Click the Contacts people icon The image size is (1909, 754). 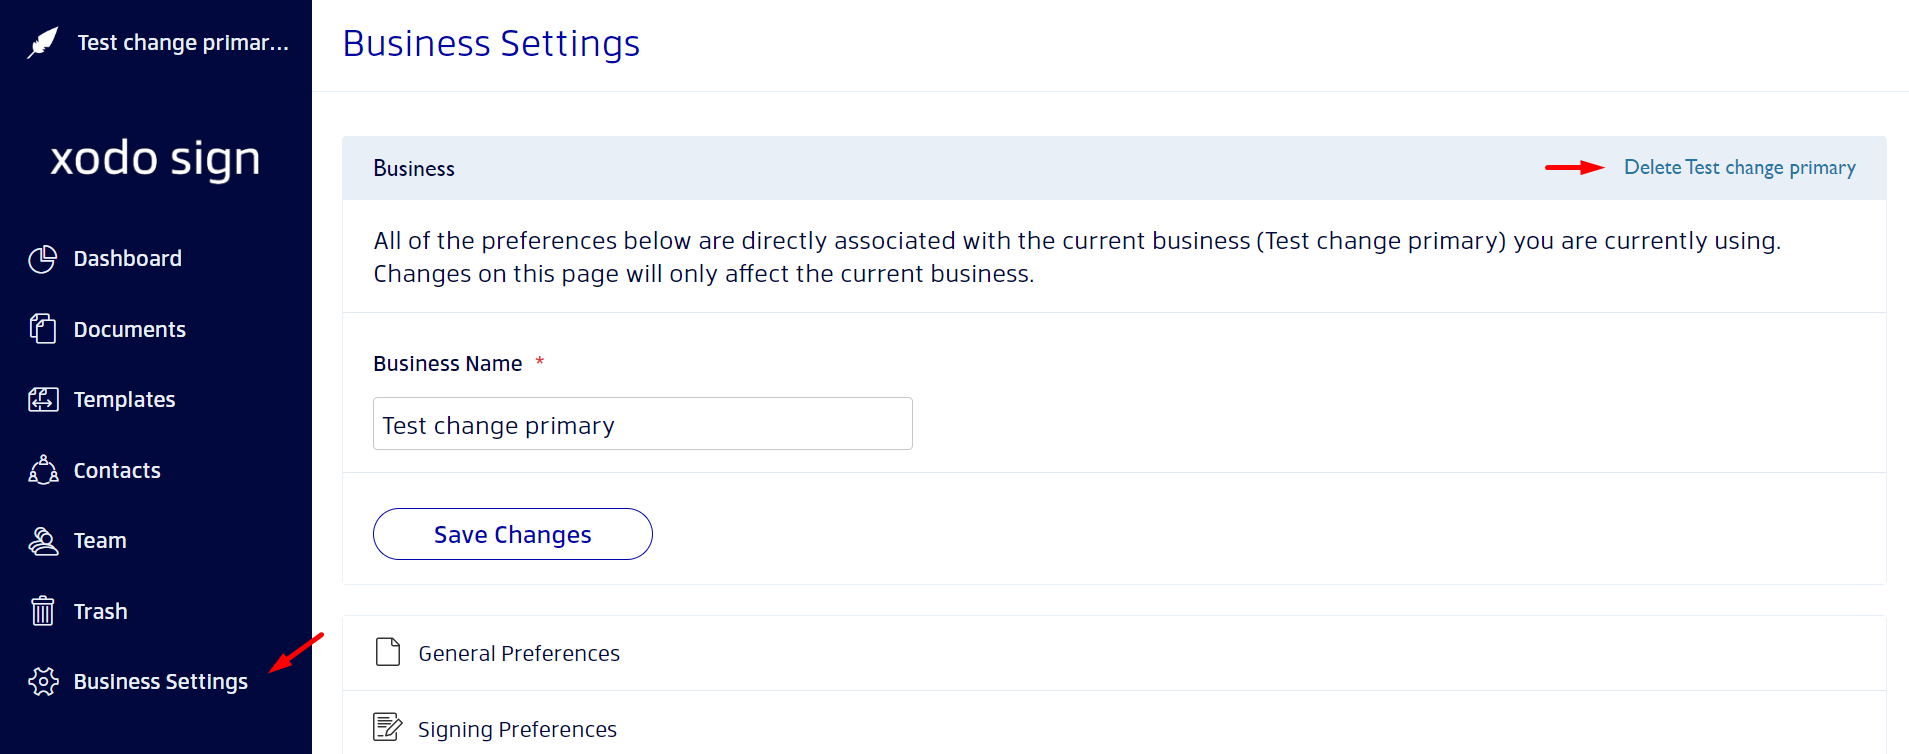coord(43,470)
